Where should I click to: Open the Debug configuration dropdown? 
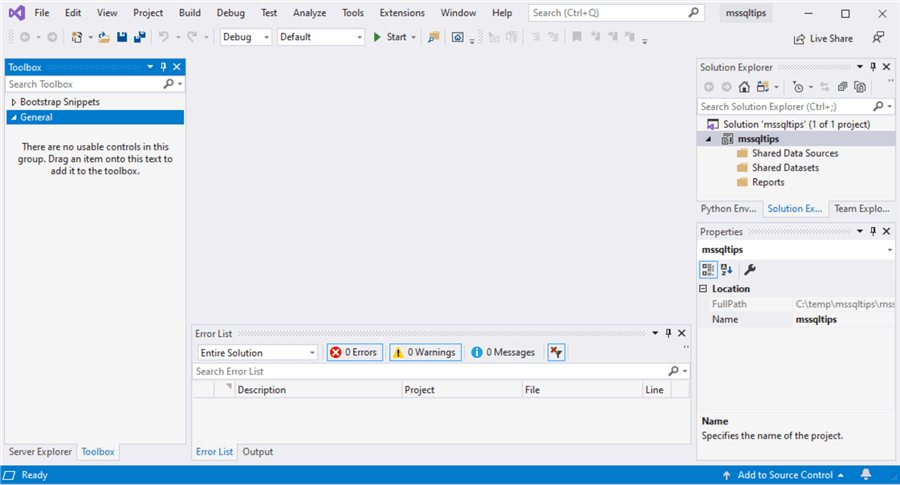pyautogui.click(x=245, y=37)
